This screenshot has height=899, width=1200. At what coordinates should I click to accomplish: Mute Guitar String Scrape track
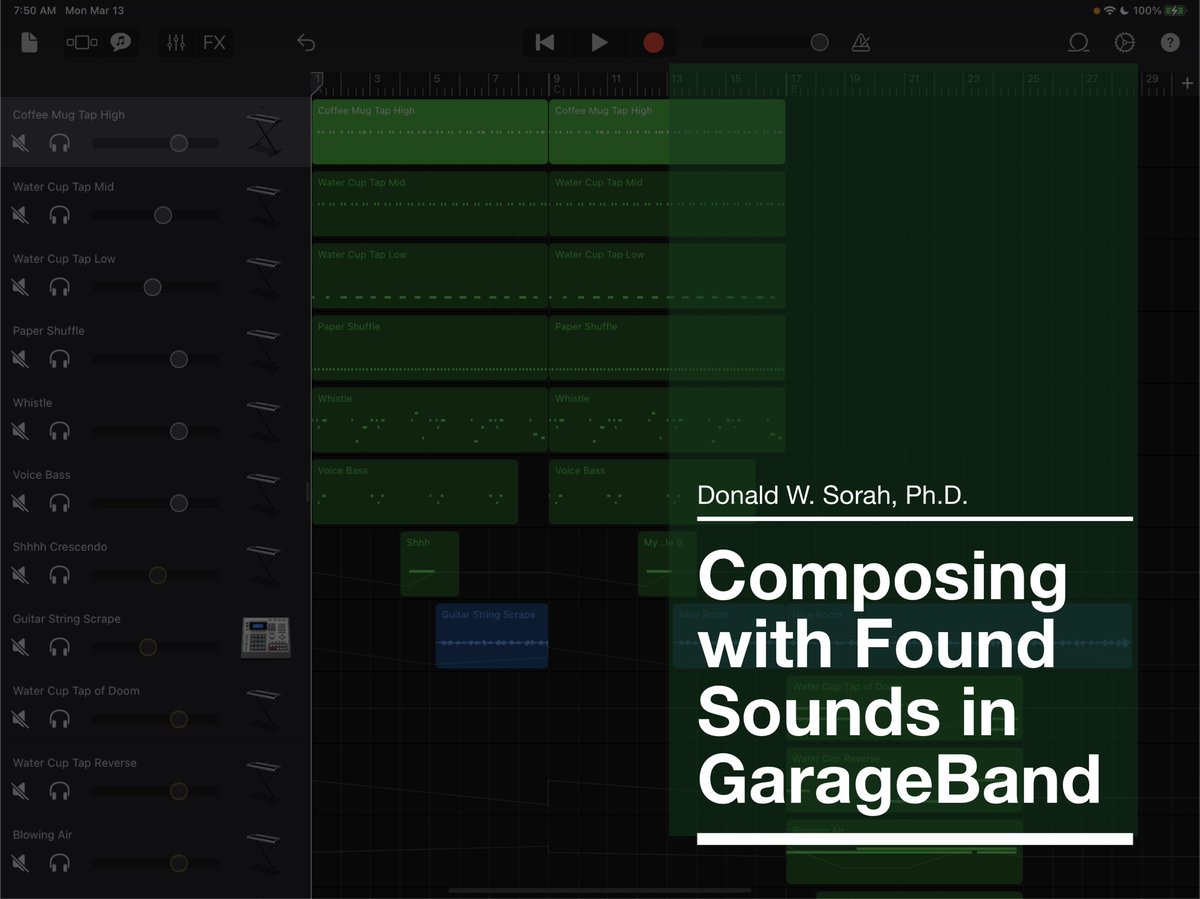coord(20,647)
